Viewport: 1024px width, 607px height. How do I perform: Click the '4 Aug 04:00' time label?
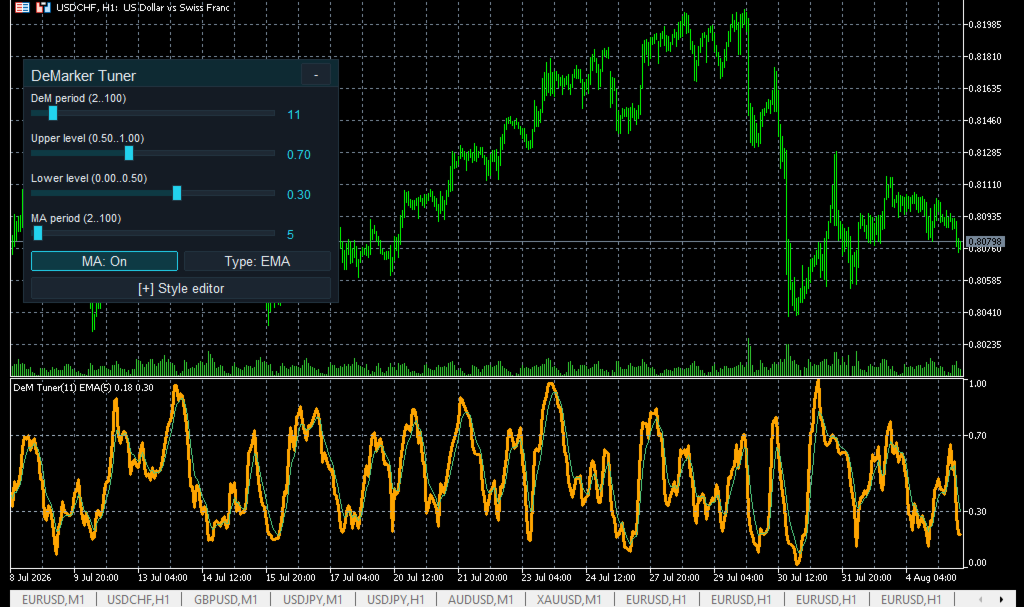coord(931,578)
